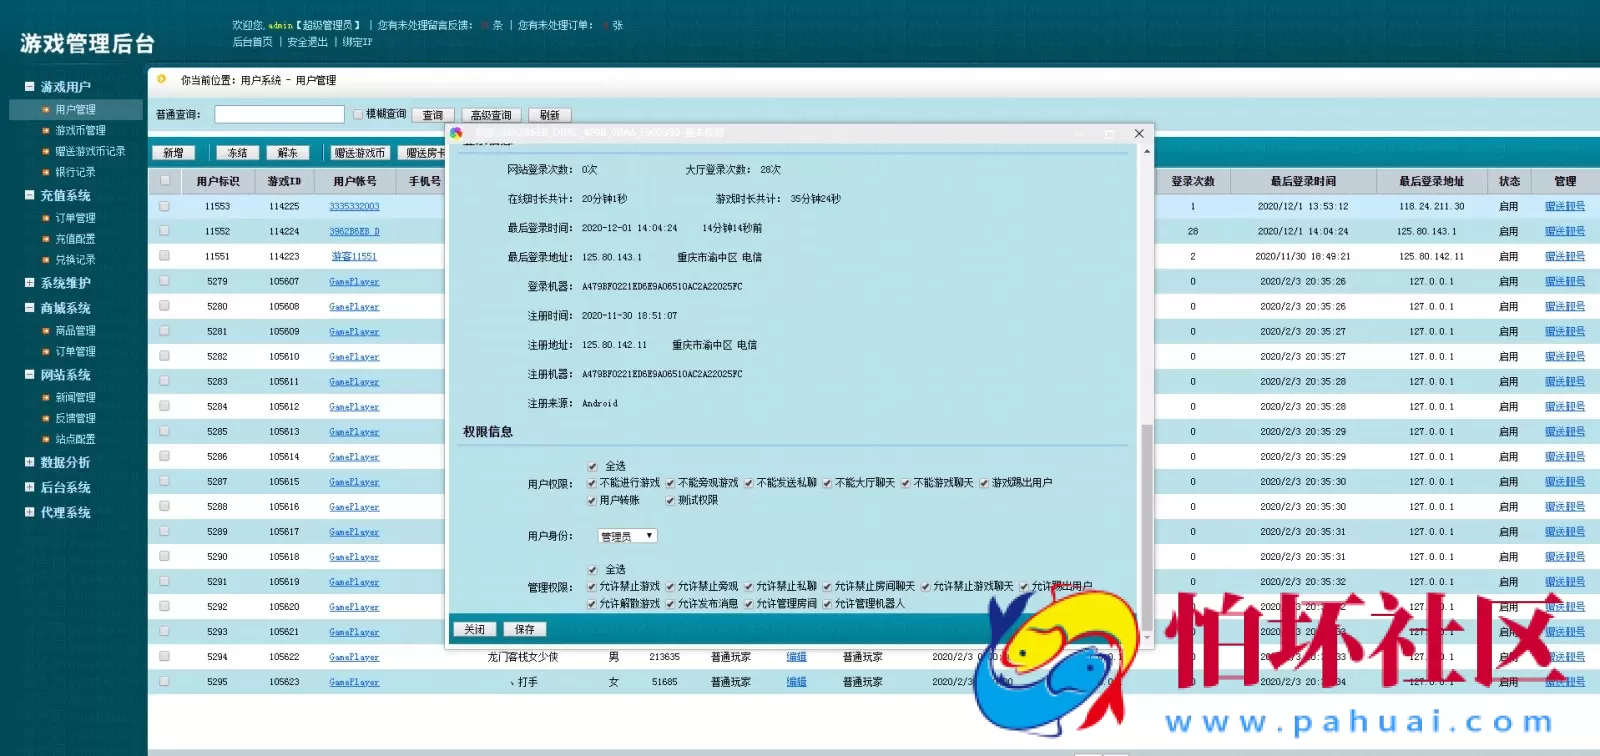The height and width of the screenshot is (756, 1600).
Task: Click the 解冻 unfreeze button
Action: click(288, 153)
